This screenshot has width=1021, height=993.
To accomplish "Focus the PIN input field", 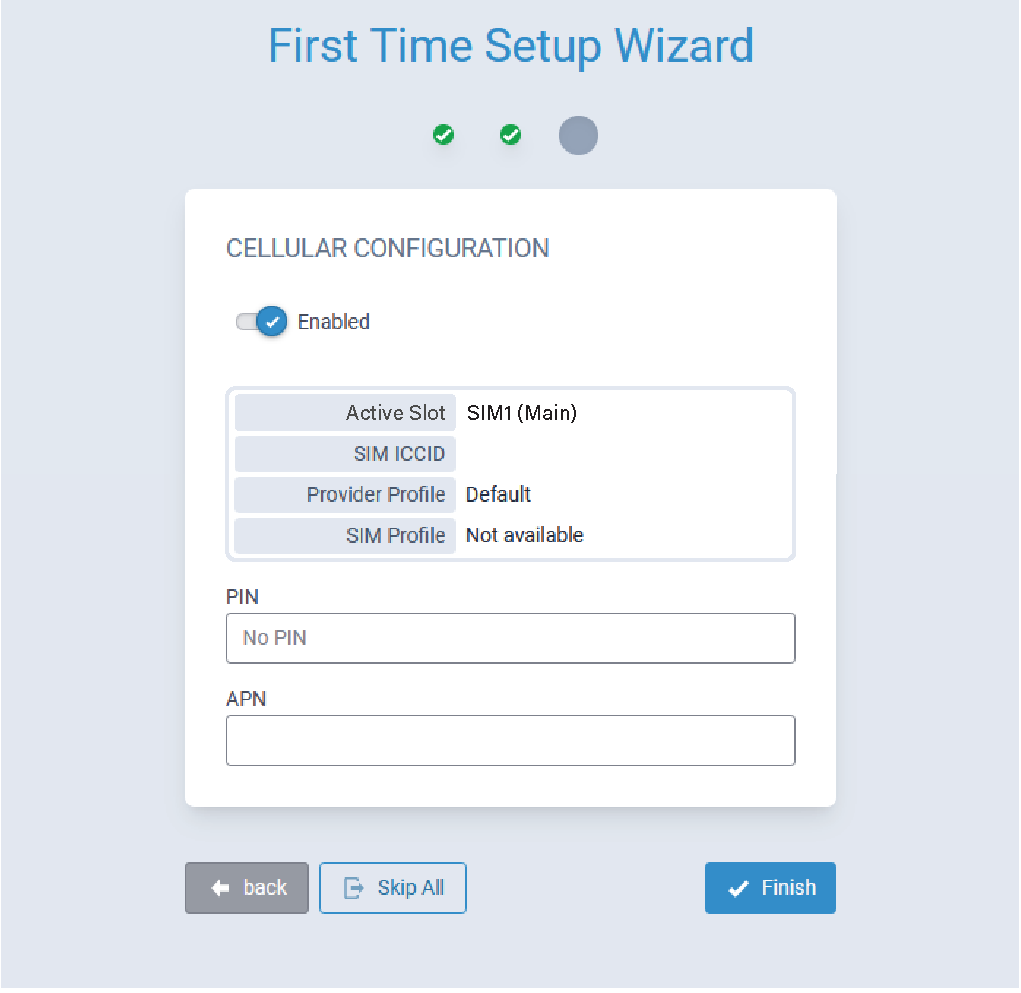I will [x=510, y=638].
